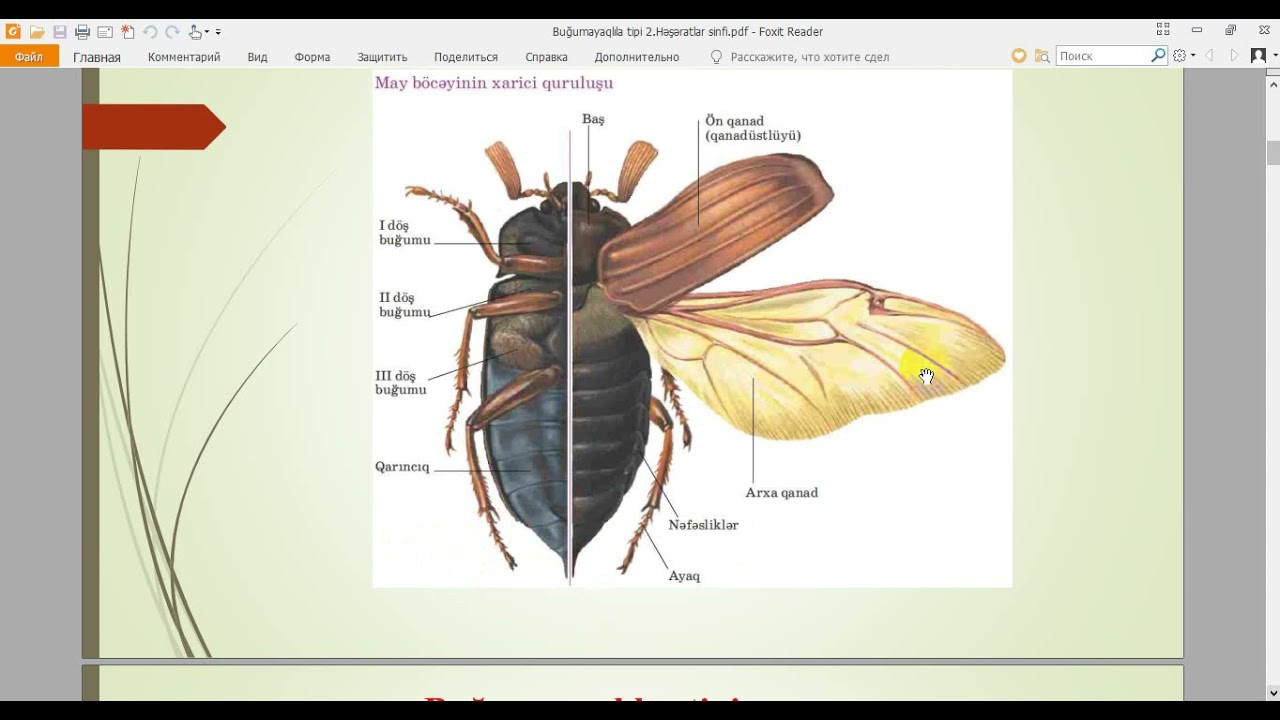Click the vertical scrollbar thumb
Image resolution: width=1280 pixels, height=720 pixels.
[1273, 153]
